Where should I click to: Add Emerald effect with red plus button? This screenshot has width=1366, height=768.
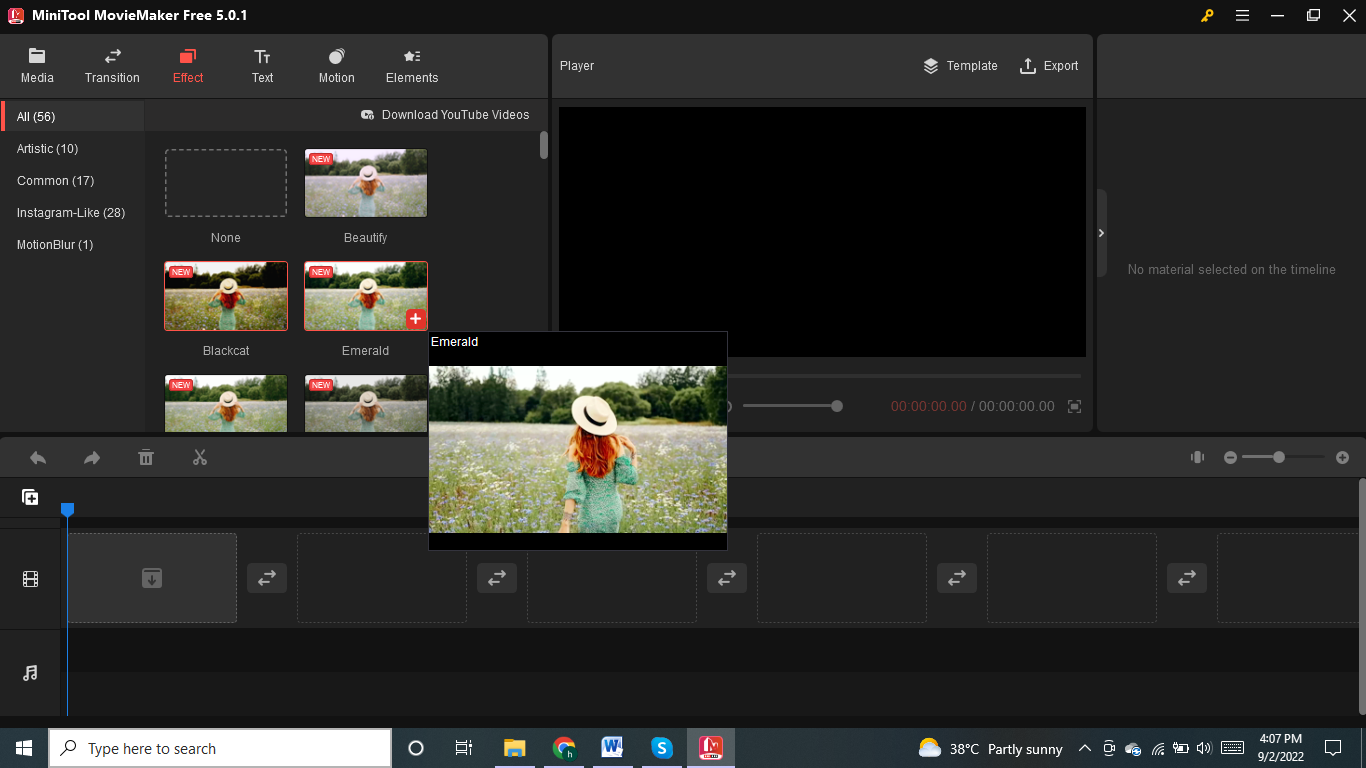(416, 319)
